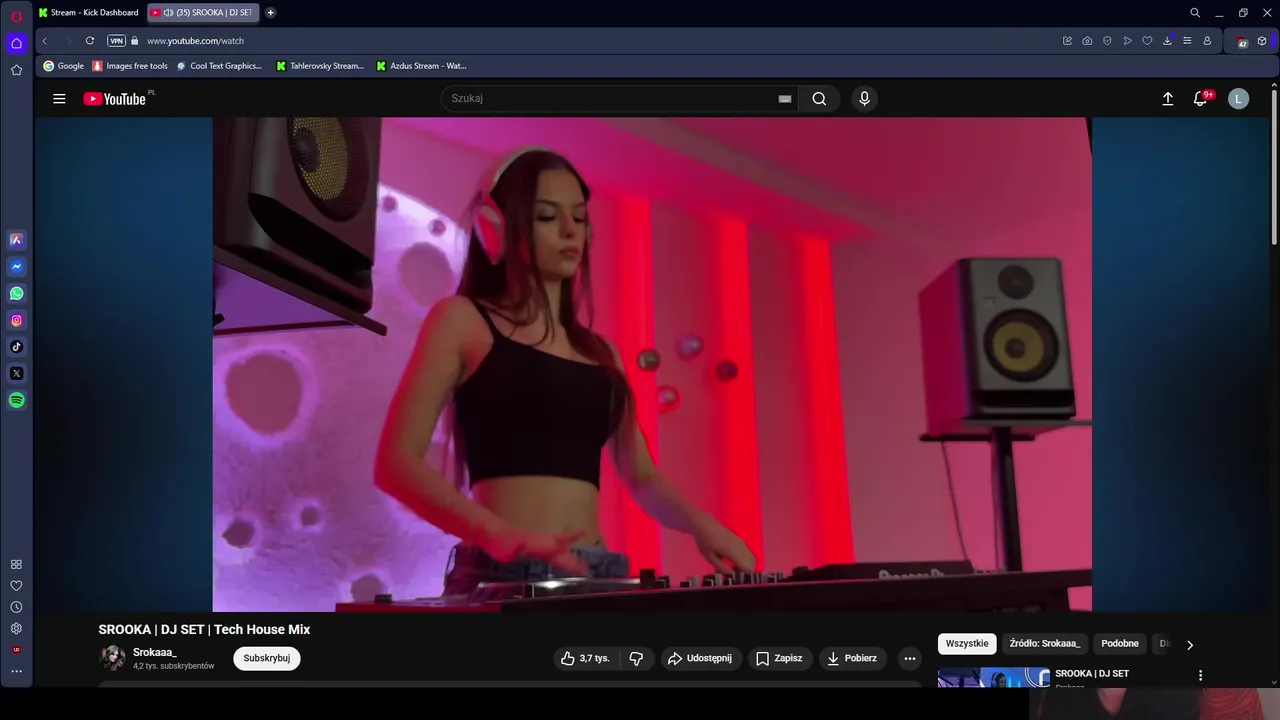Open the extension icon with the 47 badge

1242,41
